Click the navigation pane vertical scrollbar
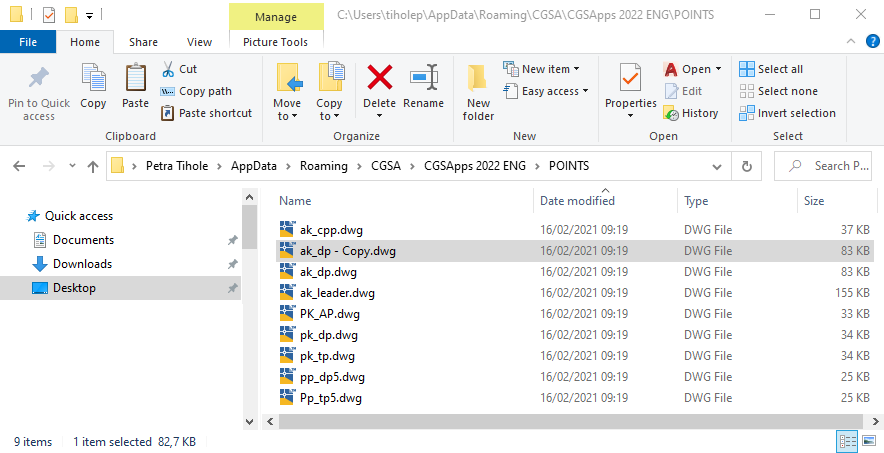Screen dimensions: 884x453 coord(249,300)
